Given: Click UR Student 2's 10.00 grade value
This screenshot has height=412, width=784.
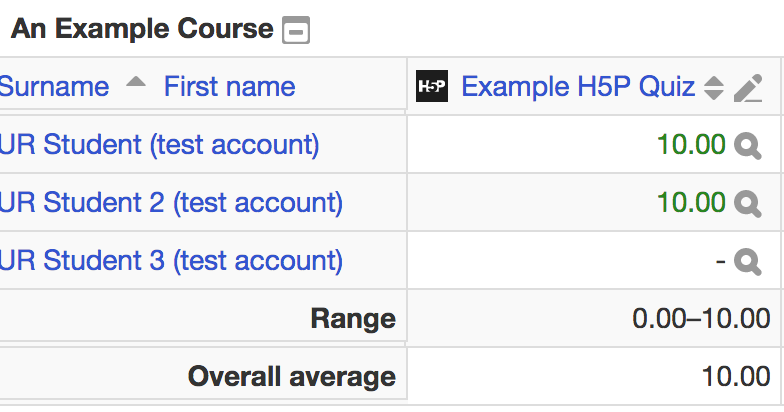Looking at the screenshot, I should click(x=692, y=203).
